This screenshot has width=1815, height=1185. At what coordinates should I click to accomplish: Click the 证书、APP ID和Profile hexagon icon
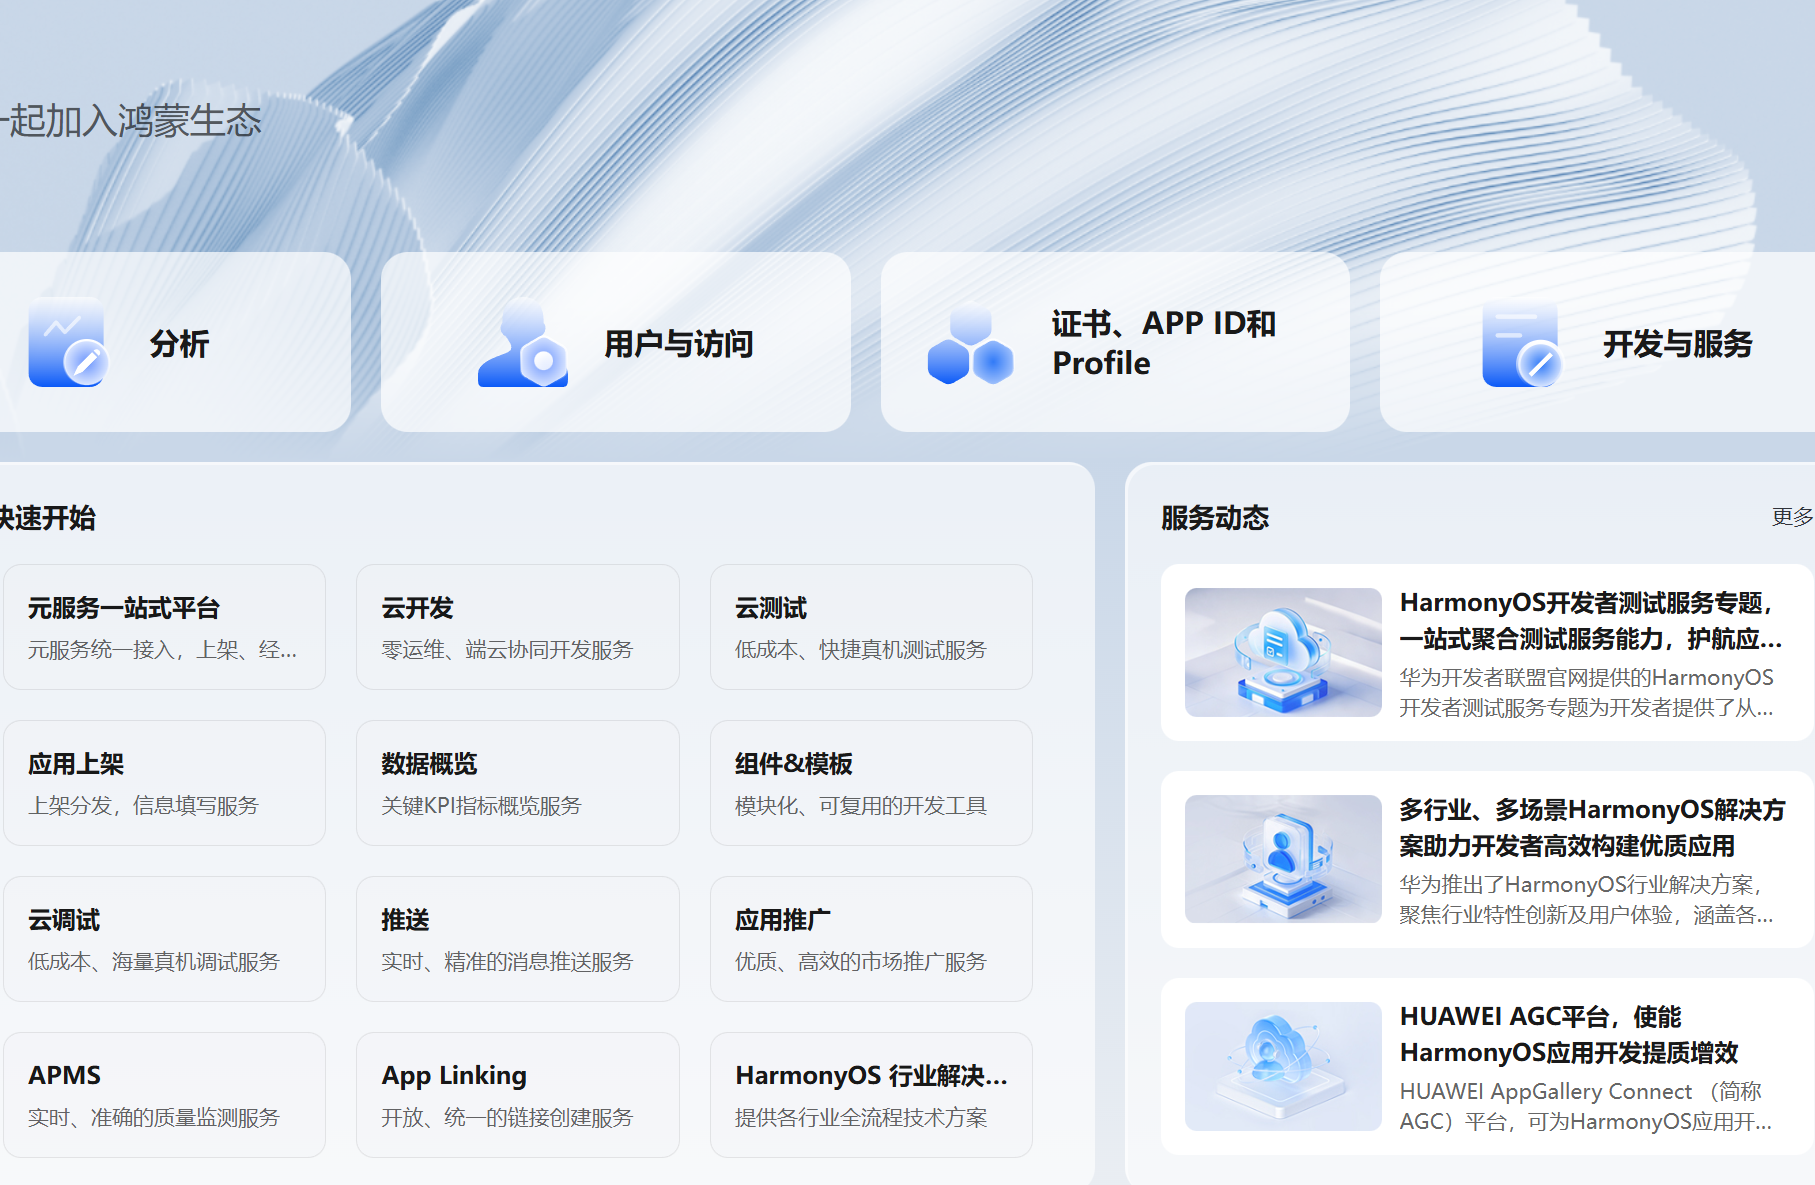pyautogui.click(x=970, y=343)
